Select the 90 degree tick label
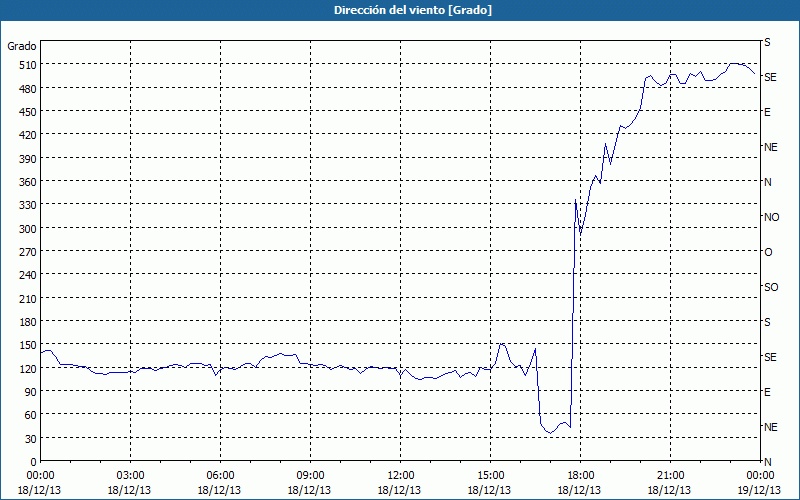 tap(31, 392)
